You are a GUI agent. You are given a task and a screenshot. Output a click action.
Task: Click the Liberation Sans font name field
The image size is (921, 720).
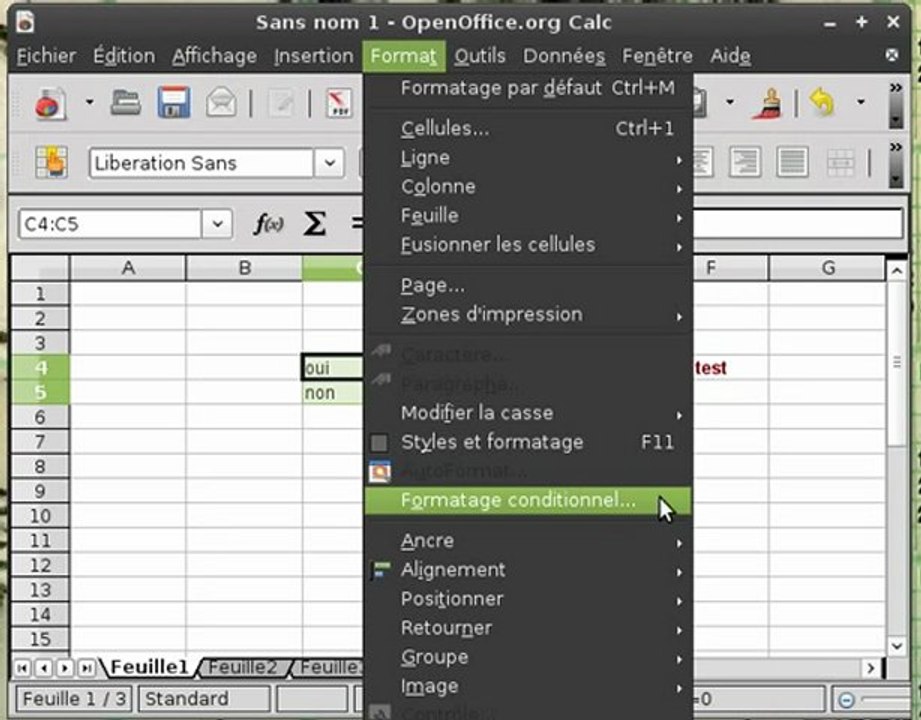pos(201,163)
